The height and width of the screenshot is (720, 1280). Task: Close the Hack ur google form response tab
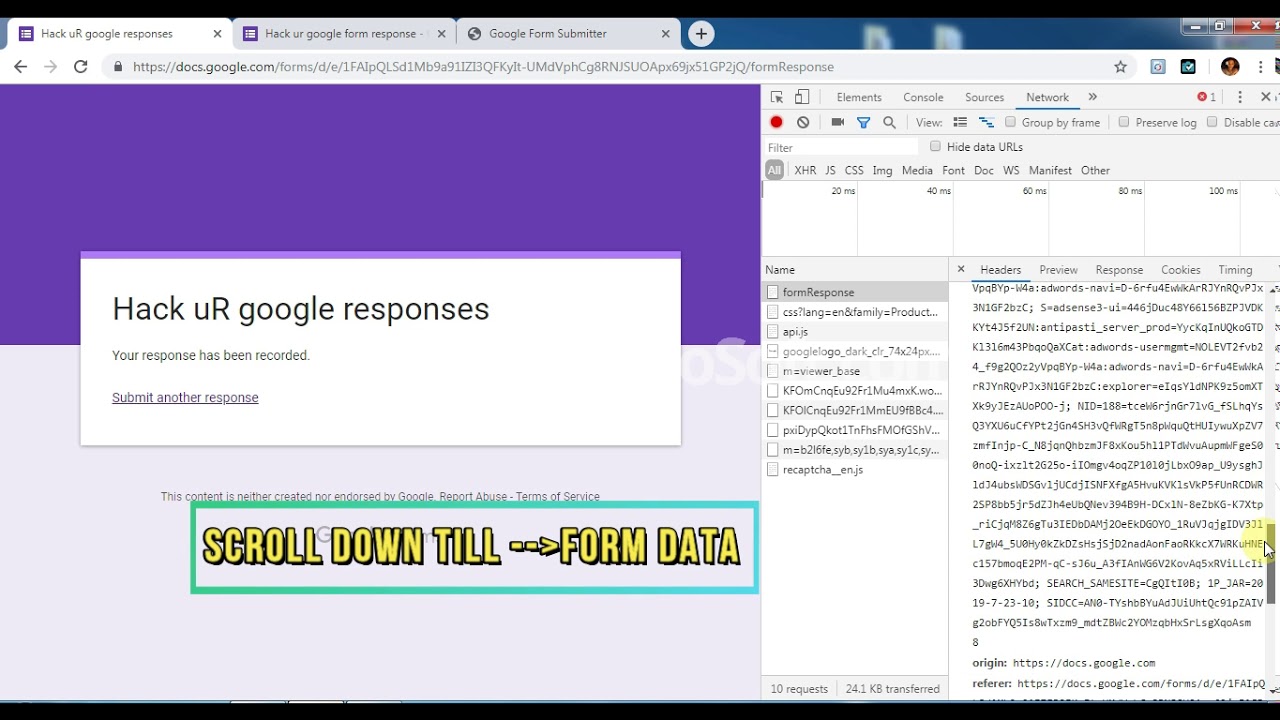point(442,33)
